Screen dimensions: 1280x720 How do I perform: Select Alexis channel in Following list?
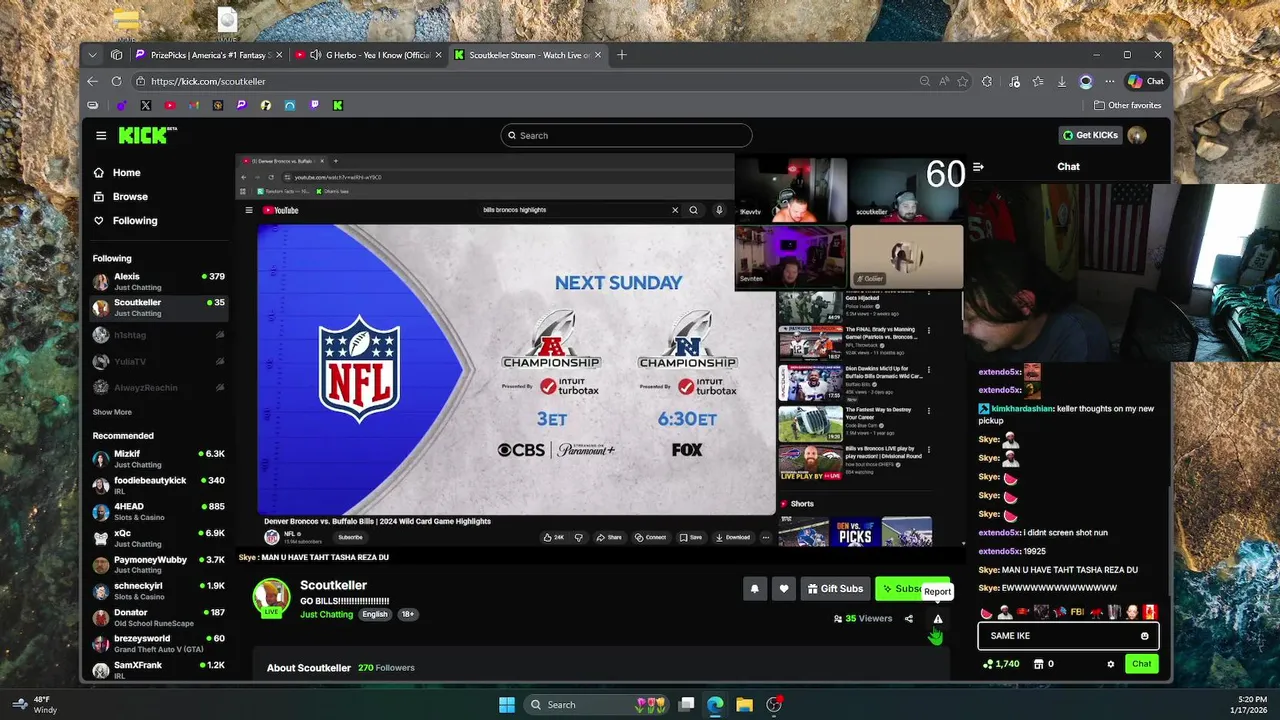click(x=158, y=281)
